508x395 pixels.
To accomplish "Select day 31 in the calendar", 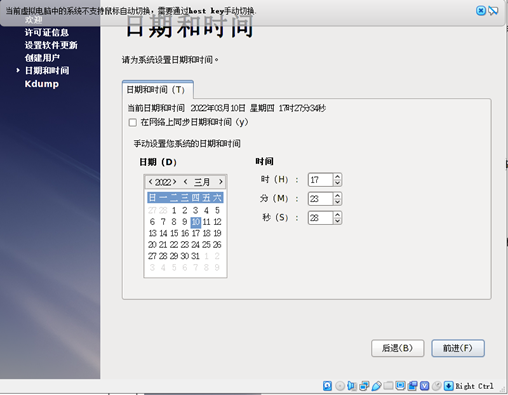I will (196, 256).
